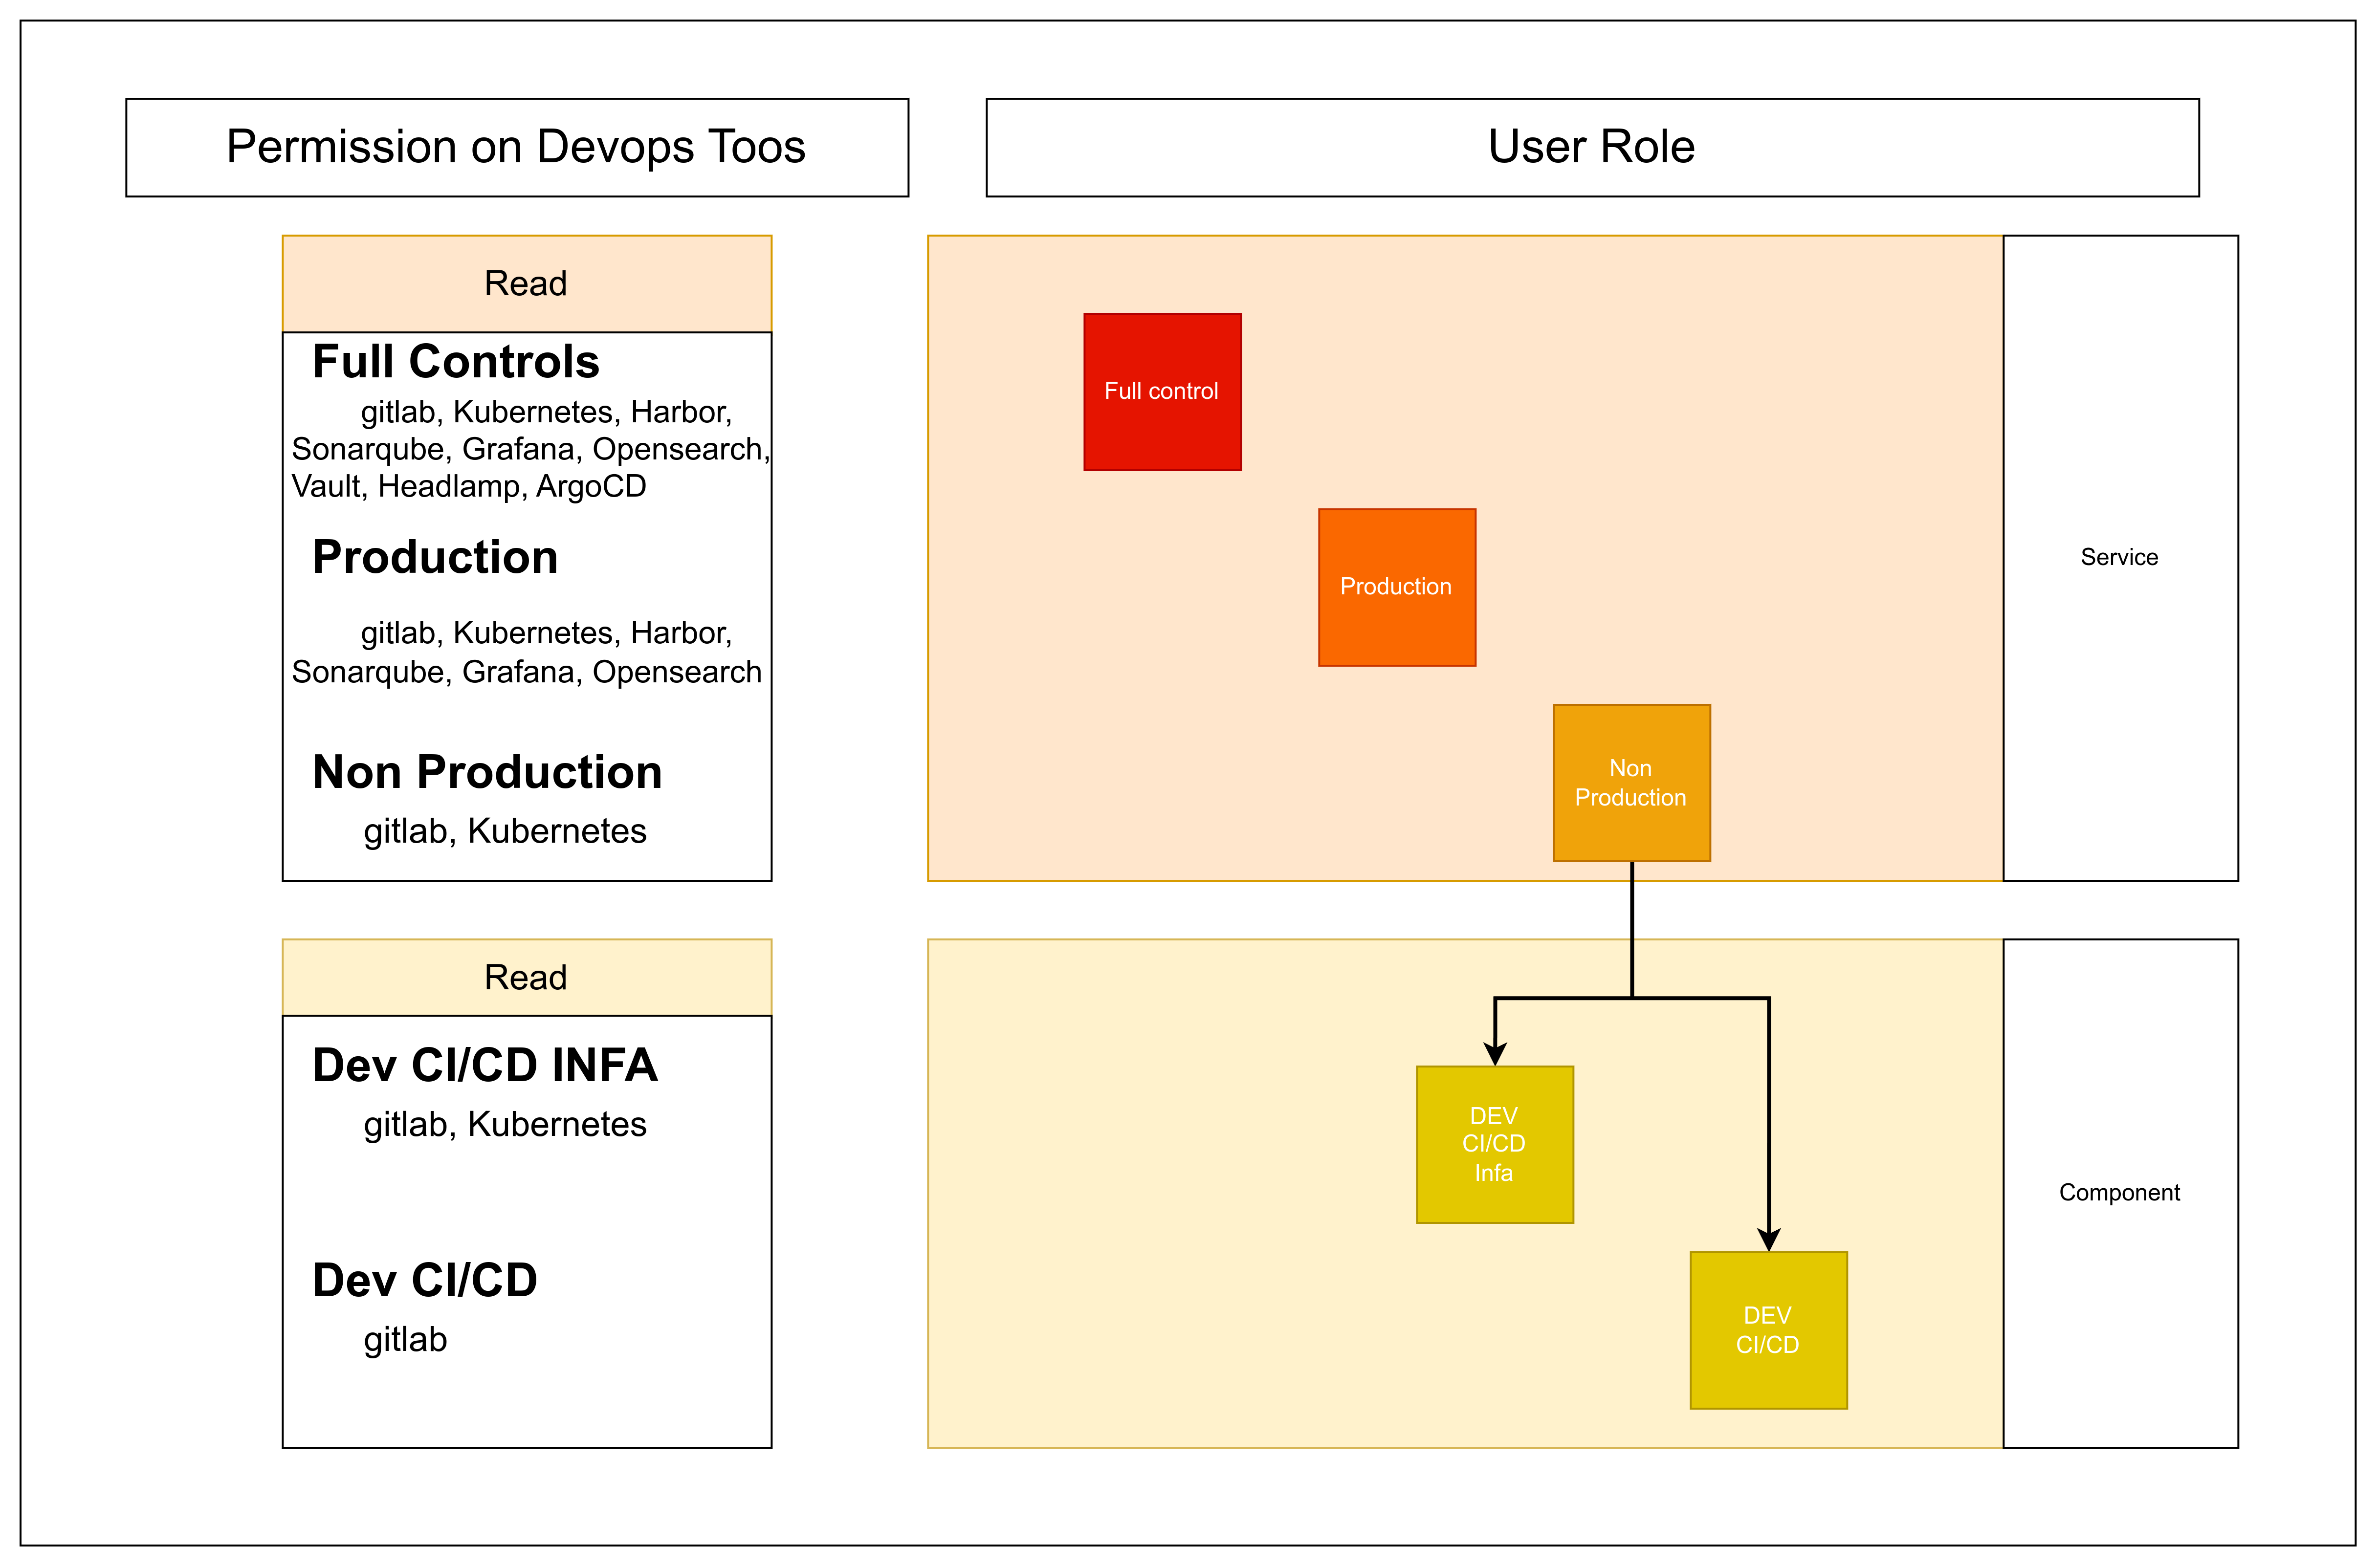Click the upper peach Read header

point(527,284)
